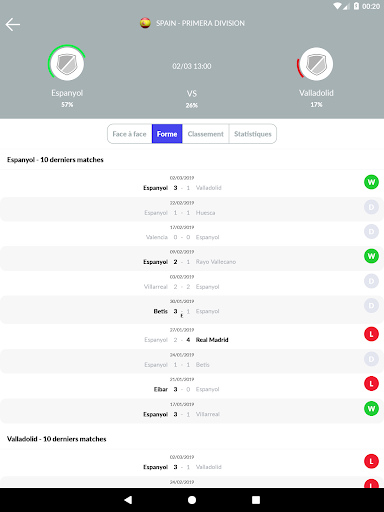Screen dimensions: 384x512
Task: Open the Classement tab
Action: 206,134
